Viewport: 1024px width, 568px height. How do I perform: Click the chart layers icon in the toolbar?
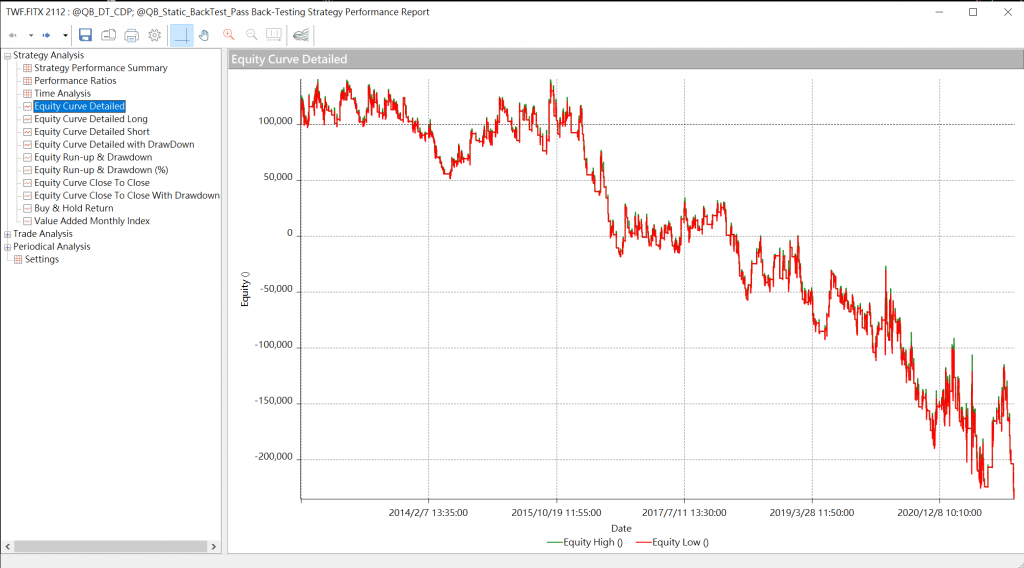pyautogui.click(x=301, y=35)
